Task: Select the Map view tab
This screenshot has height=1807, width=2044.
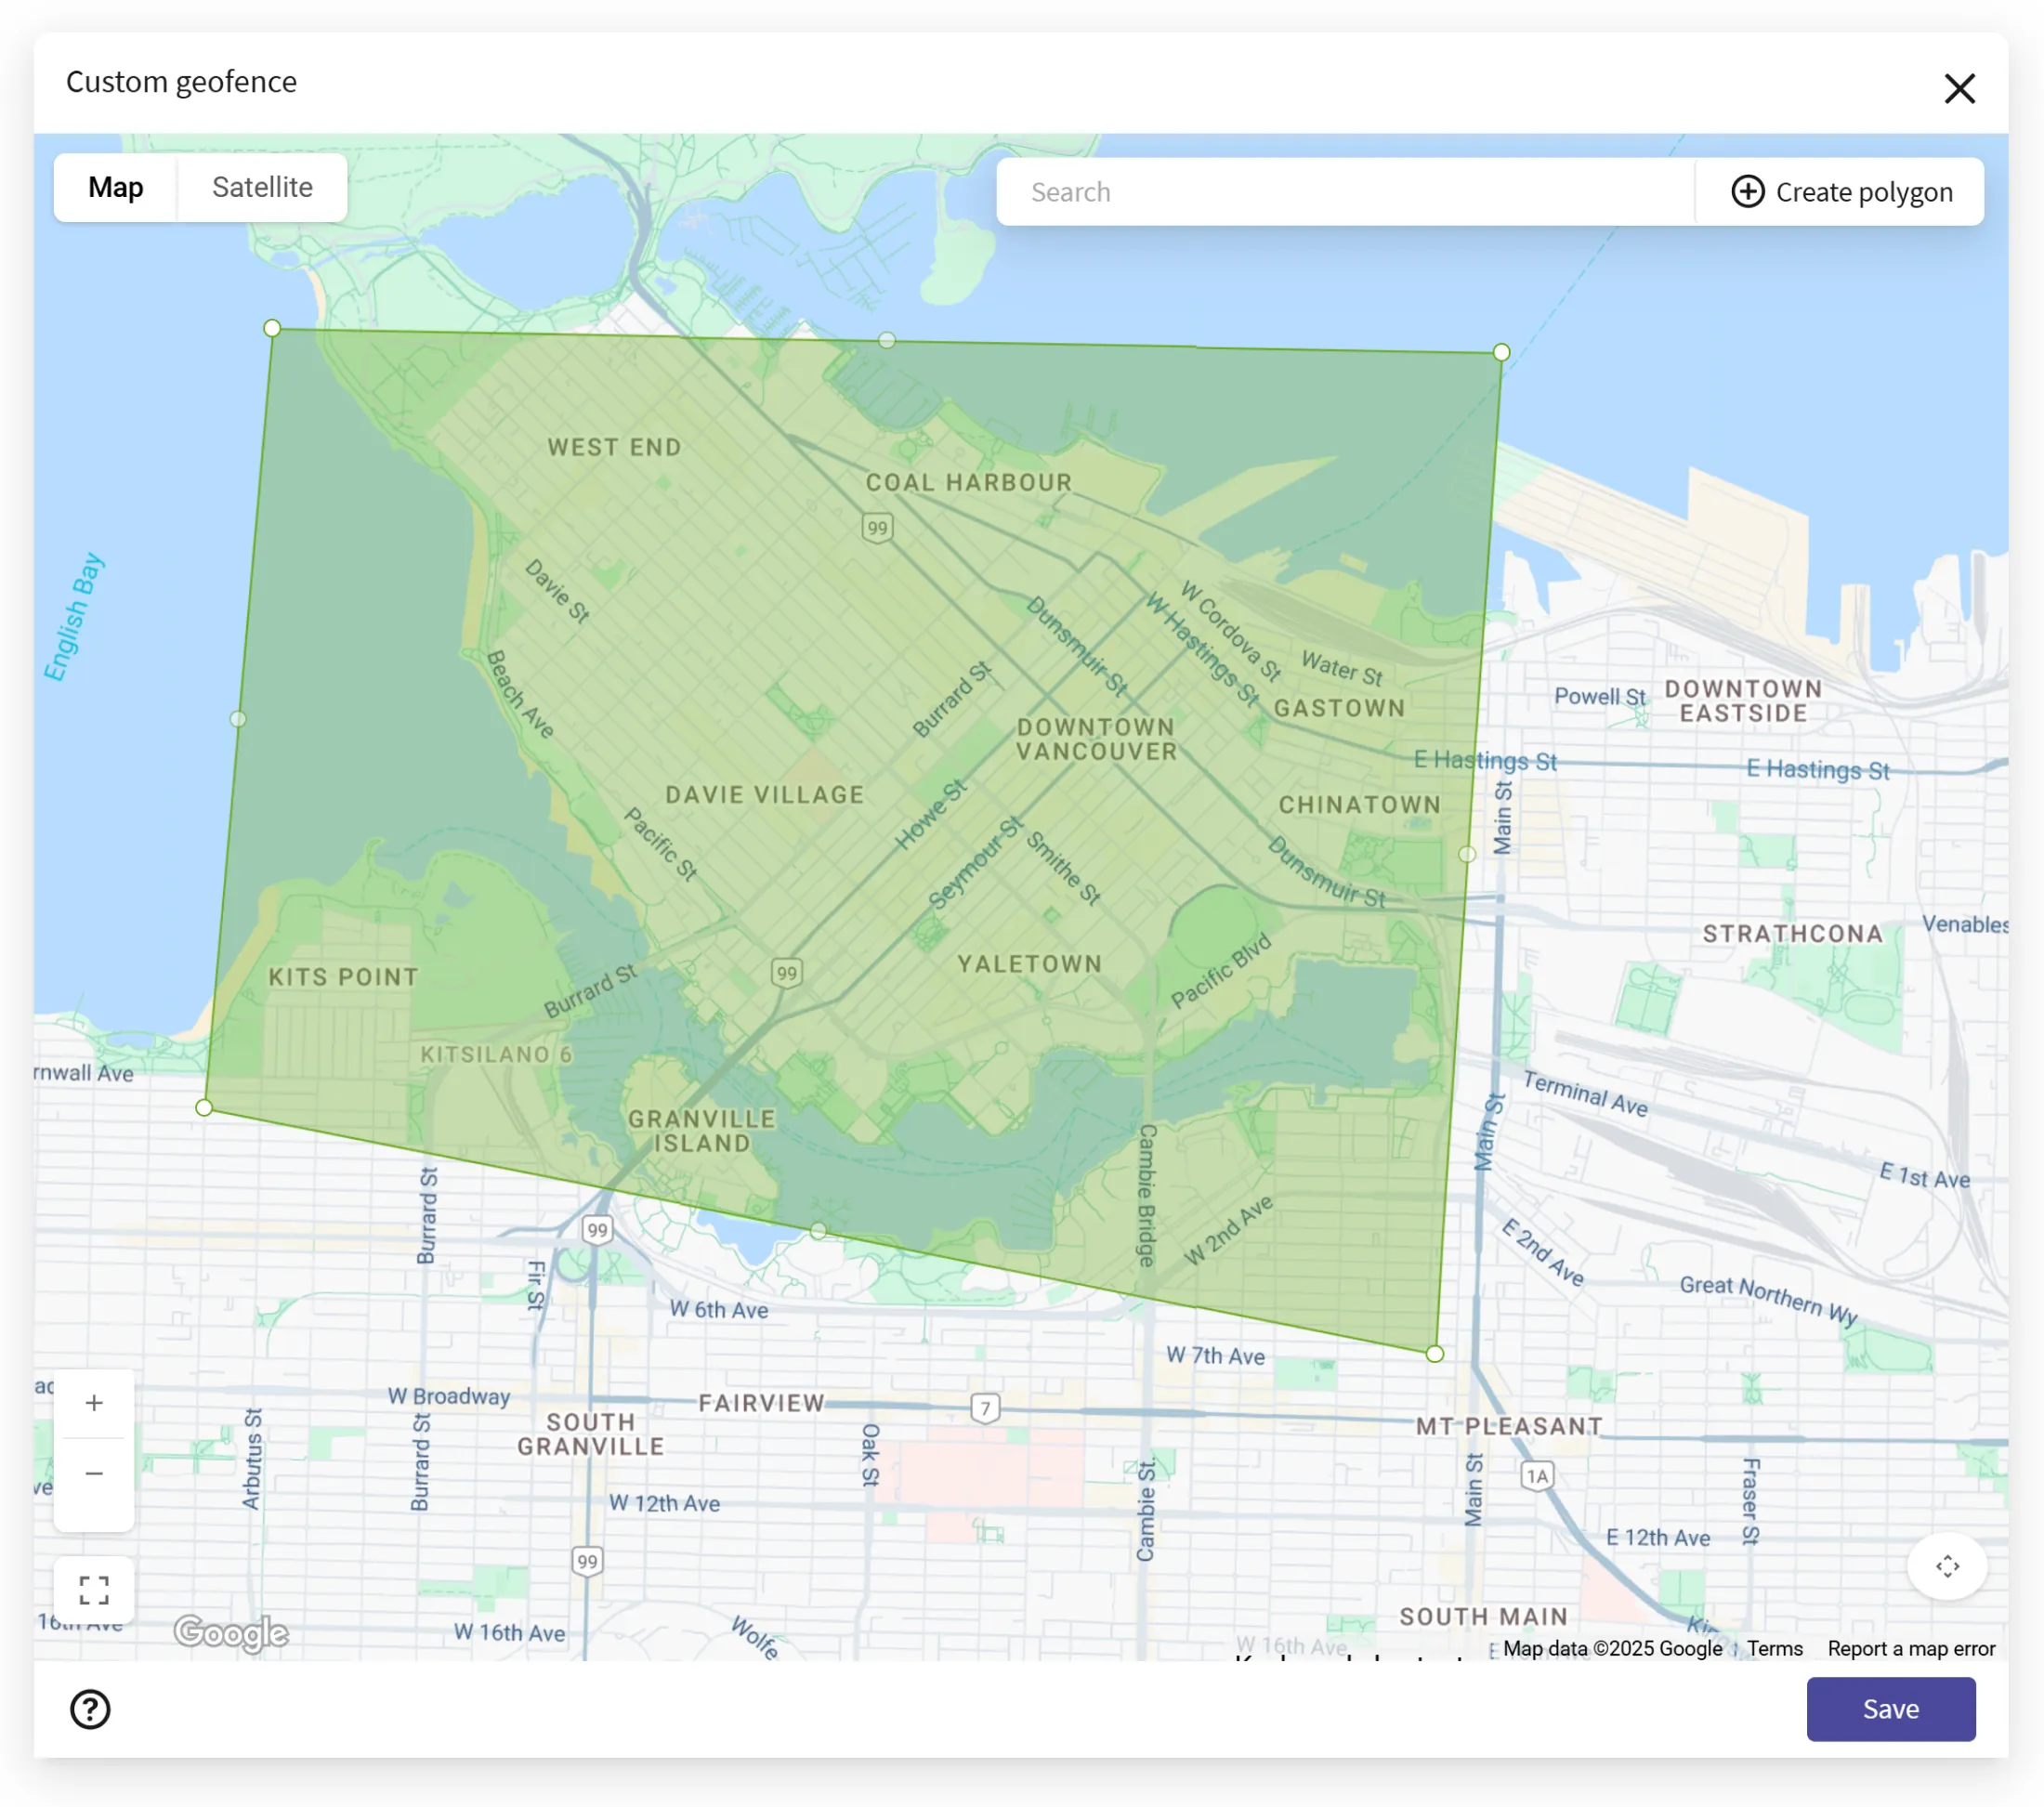Action: click(x=116, y=187)
